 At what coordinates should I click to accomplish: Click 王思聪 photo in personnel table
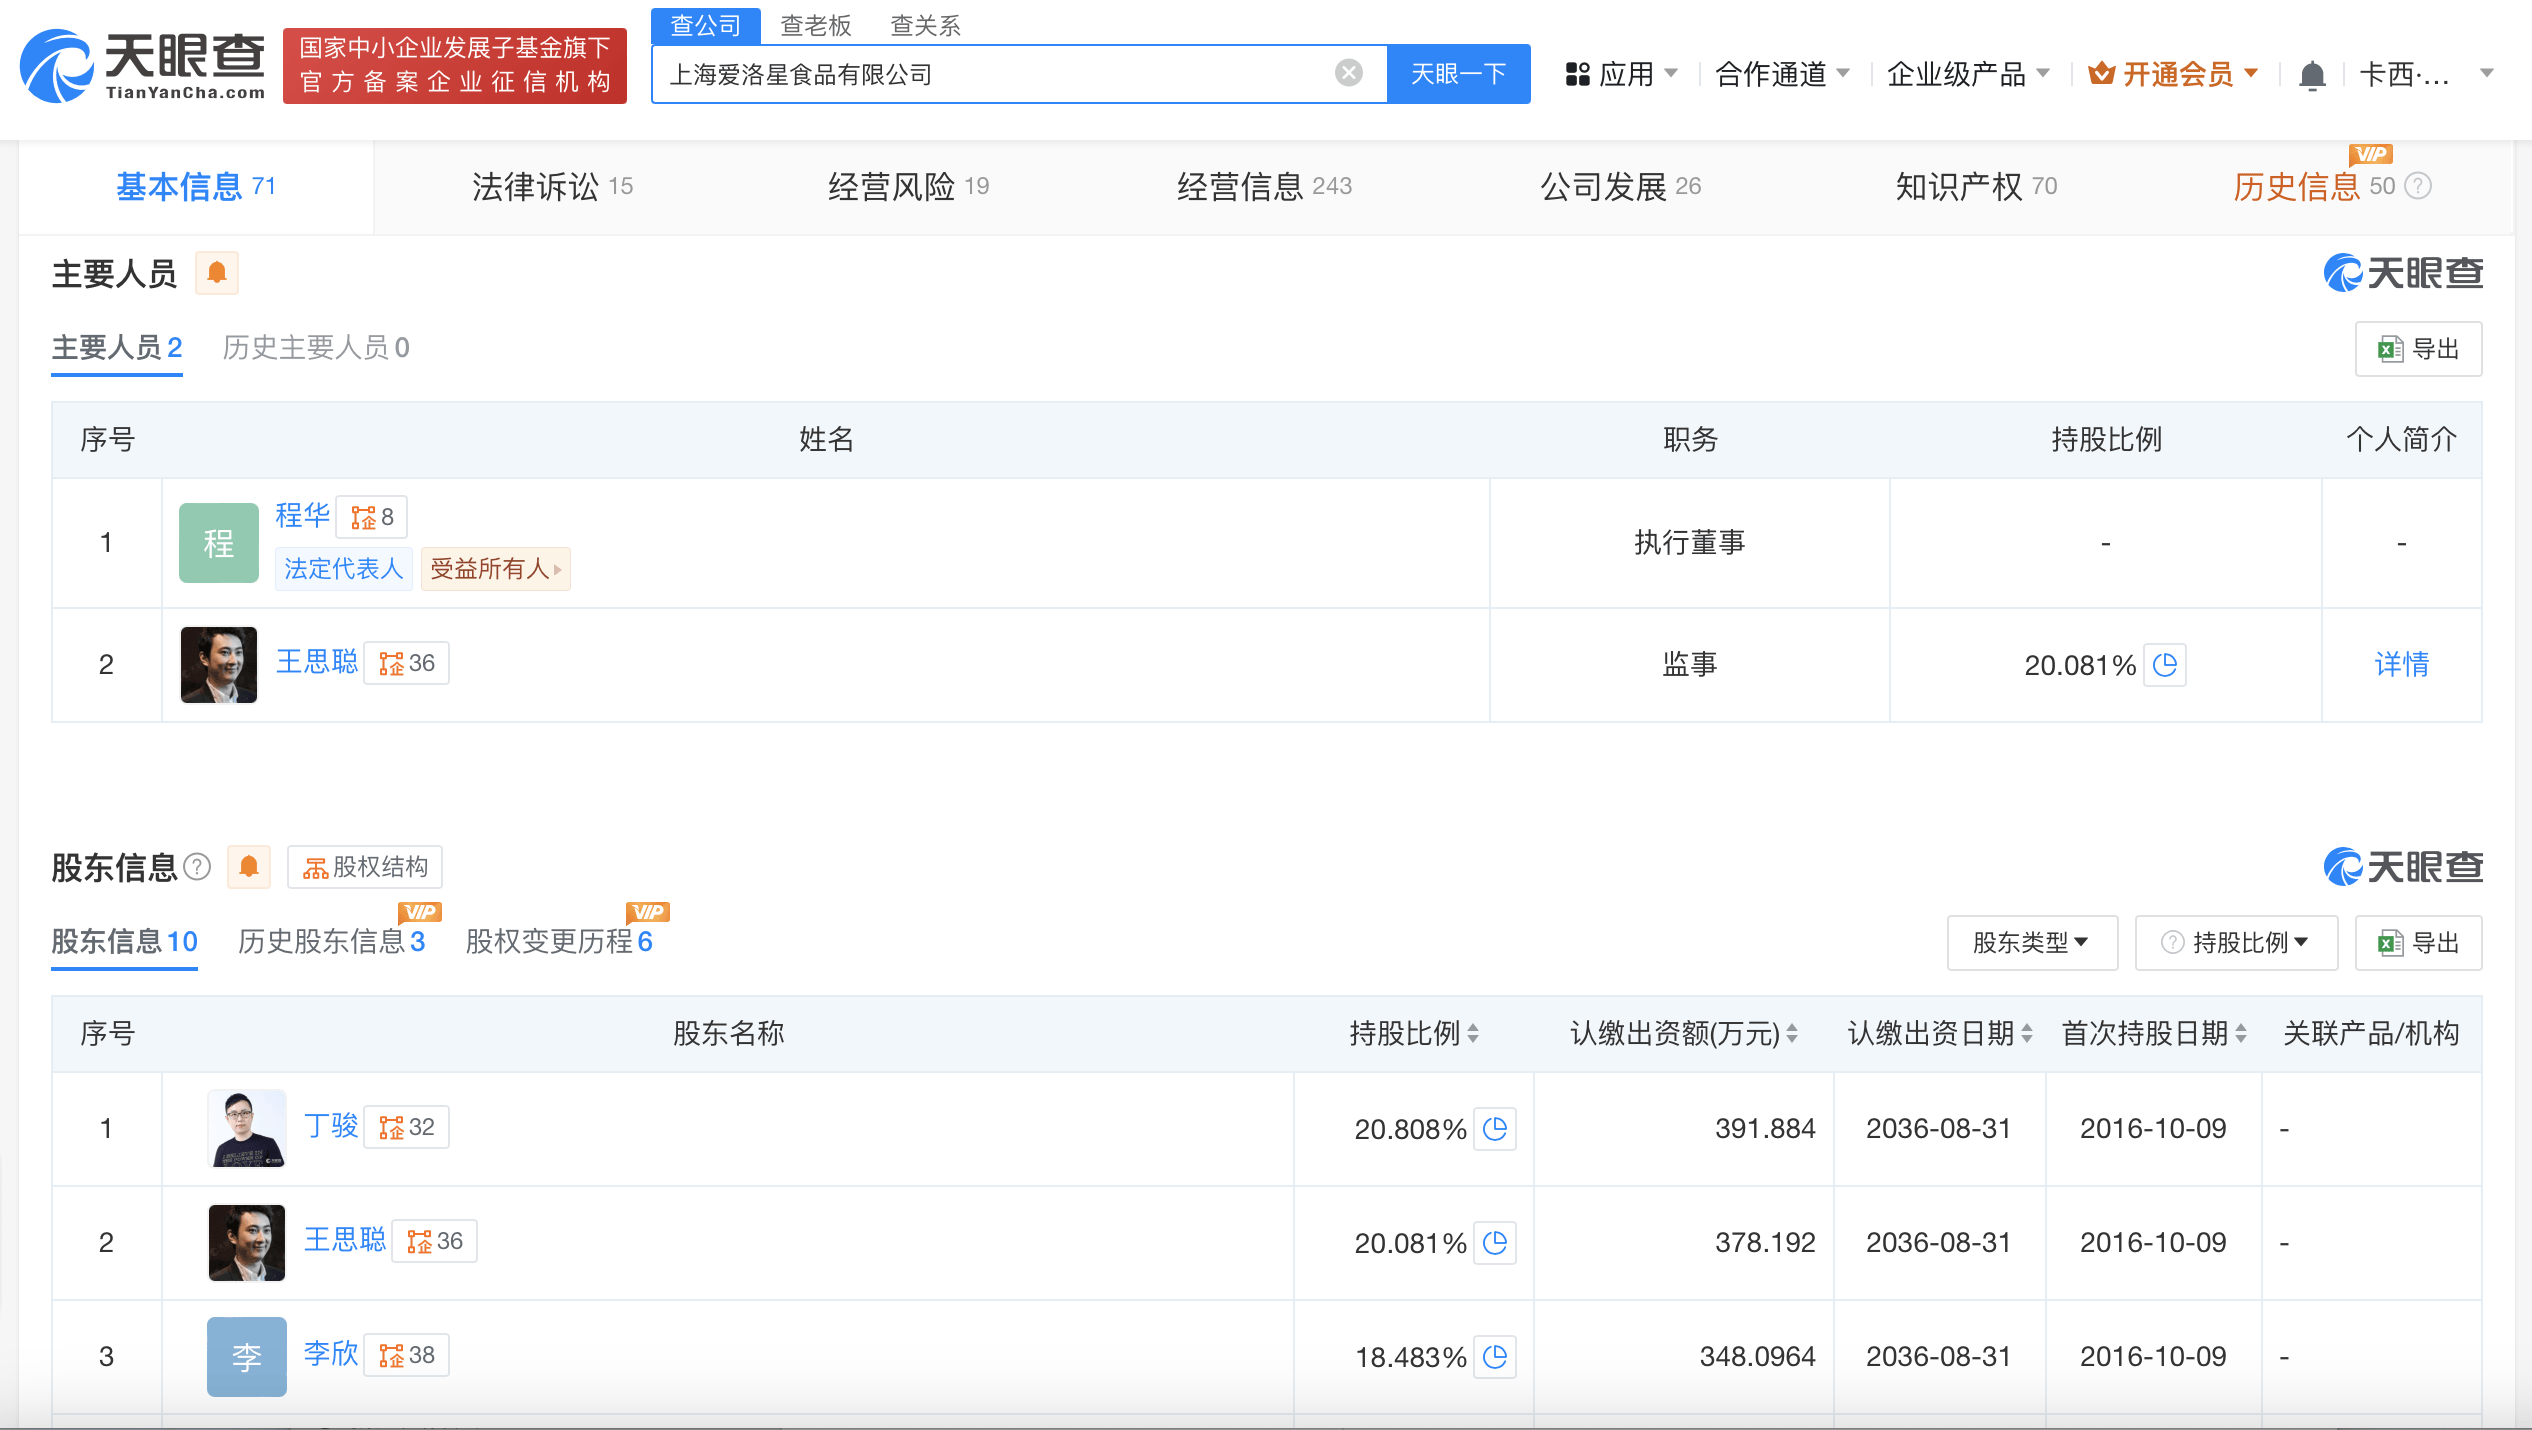(x=219, y=665)
